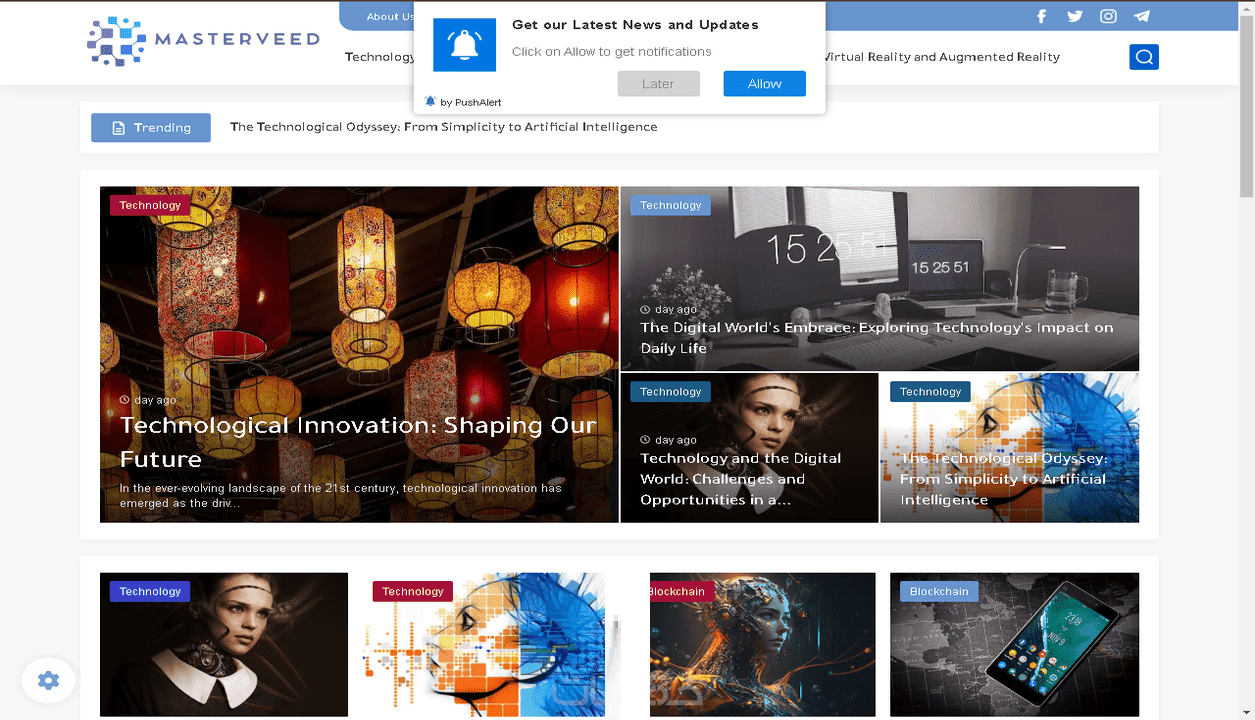Click the settings gear icon

48,681
